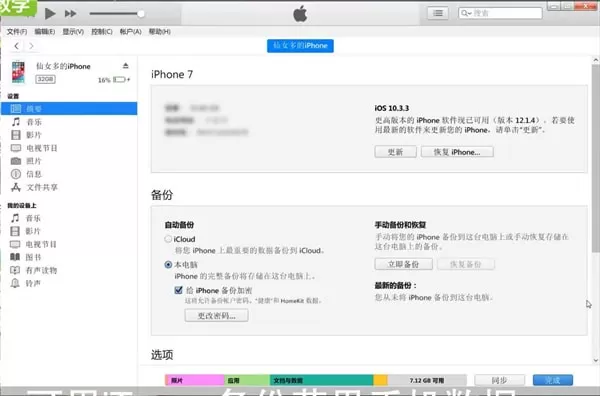Open the 帮助(H) menu
Image resolution: width=600 pixels, height=396 pixels.
160,31
